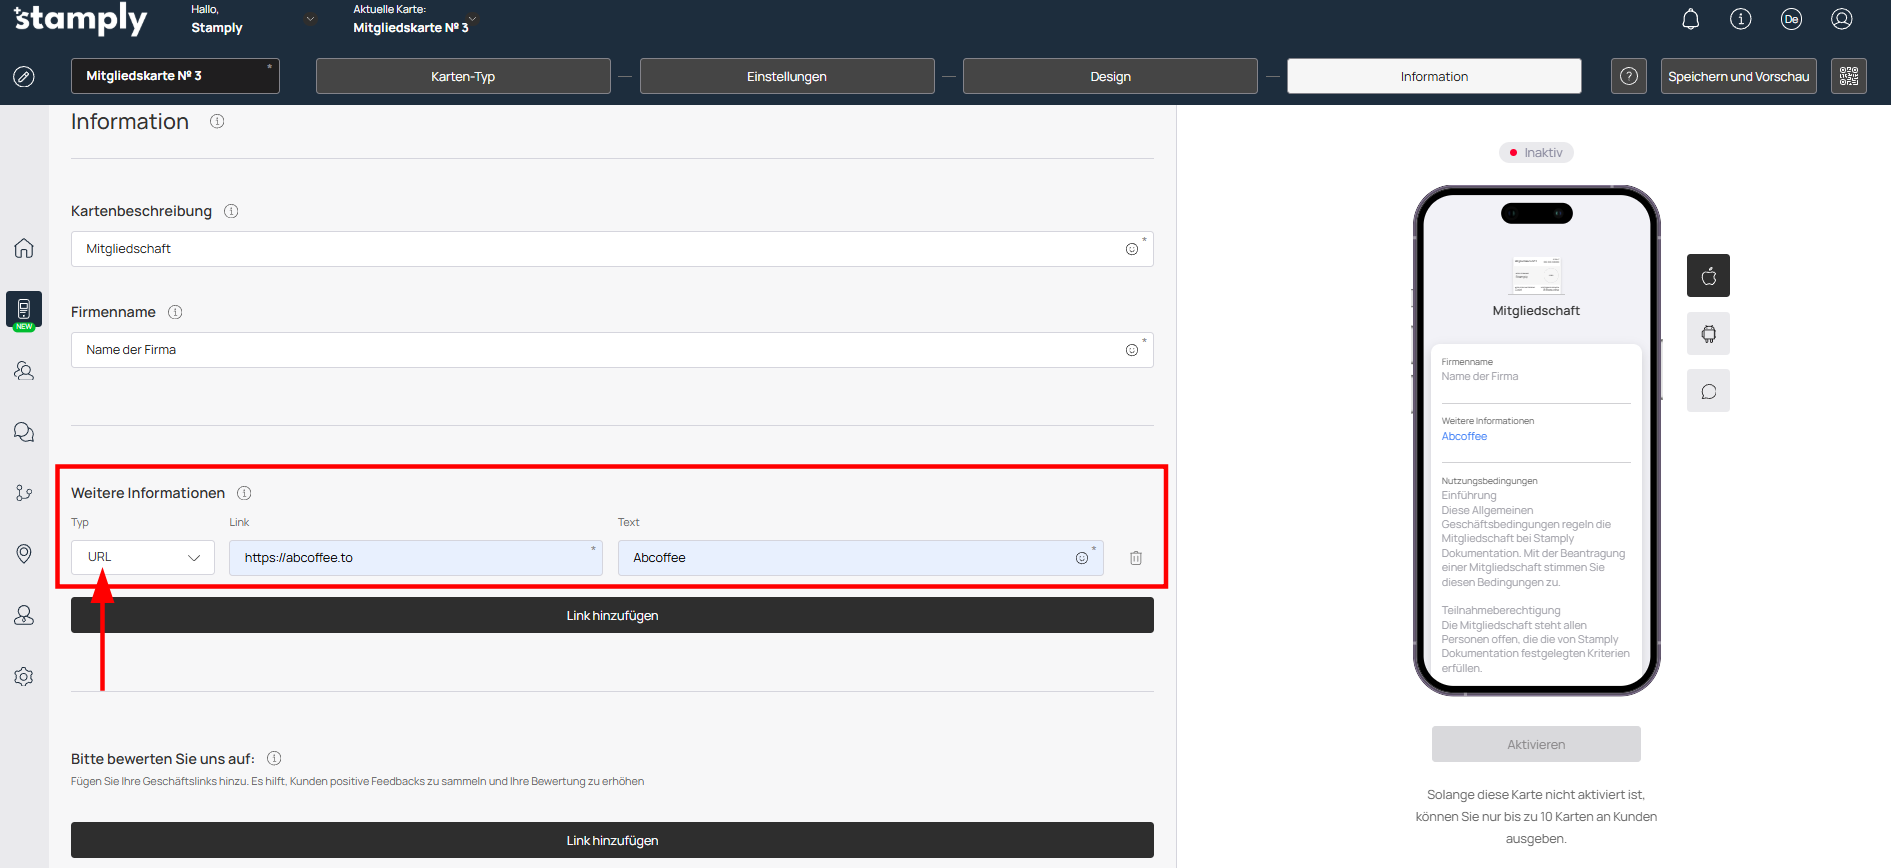This screenshot has width=1891, height=868.
Task: Click the QR code icon button
Action: pos(1848,76)
